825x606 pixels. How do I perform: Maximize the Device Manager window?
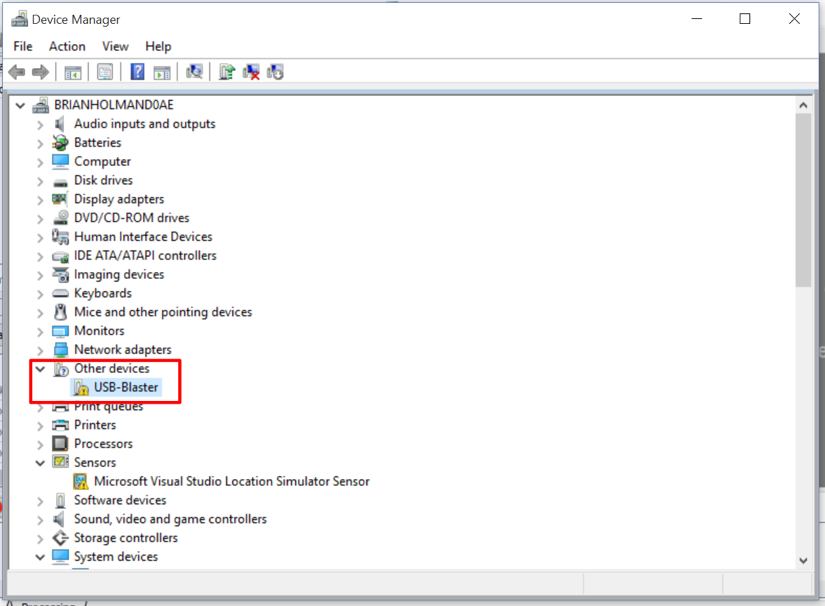point(744,19)
